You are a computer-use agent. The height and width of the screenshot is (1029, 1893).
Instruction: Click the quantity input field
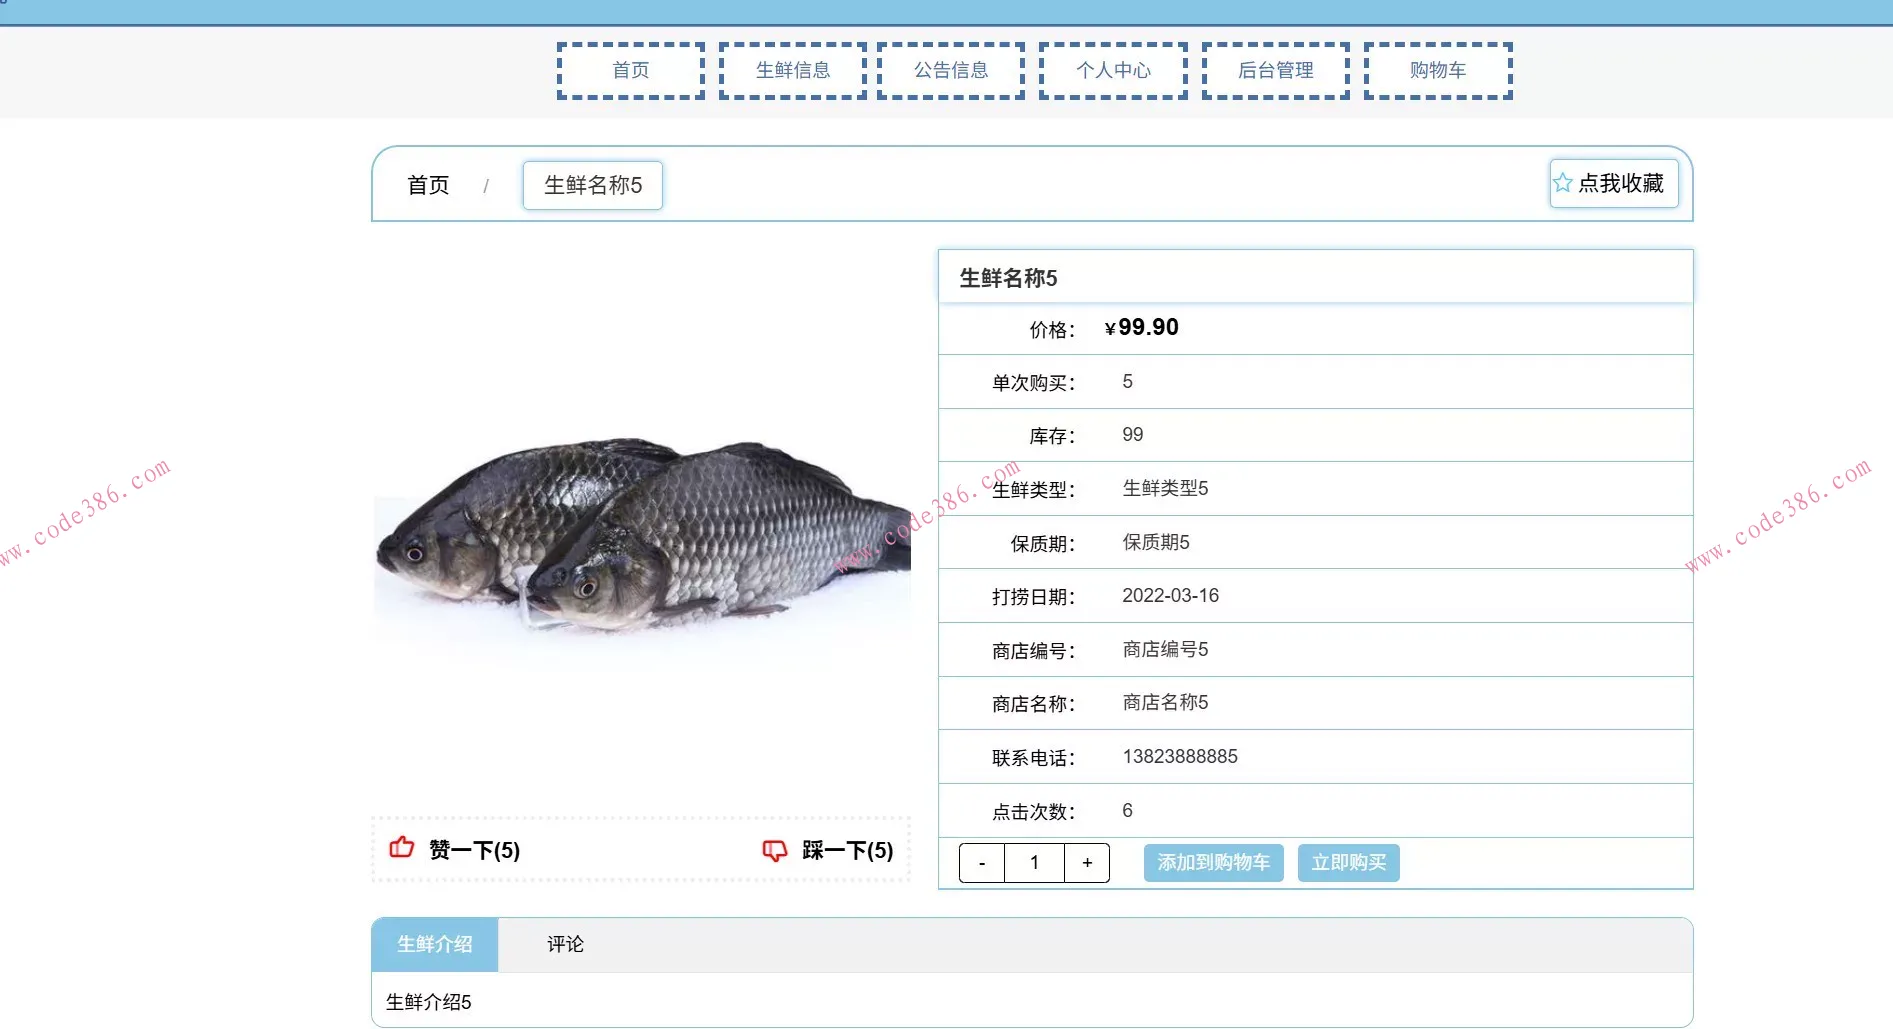(1034, 862)
